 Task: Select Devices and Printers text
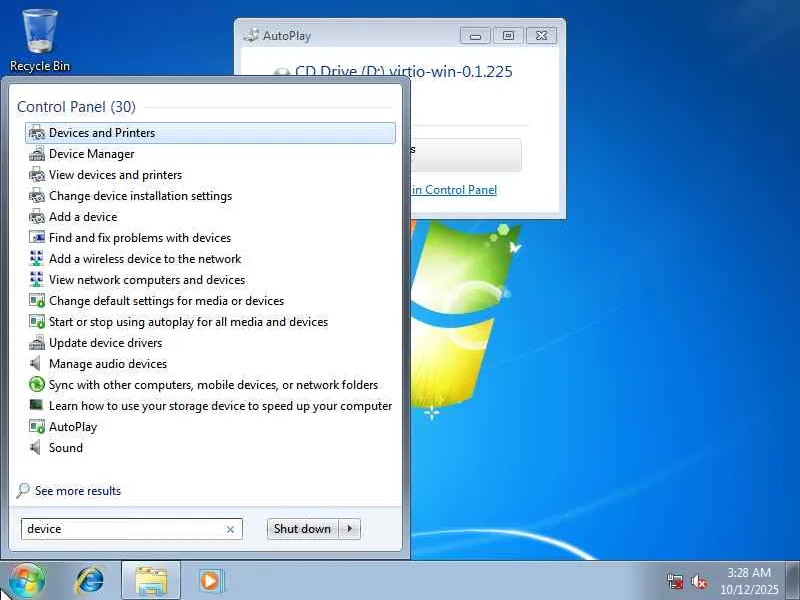click(102, 133)
